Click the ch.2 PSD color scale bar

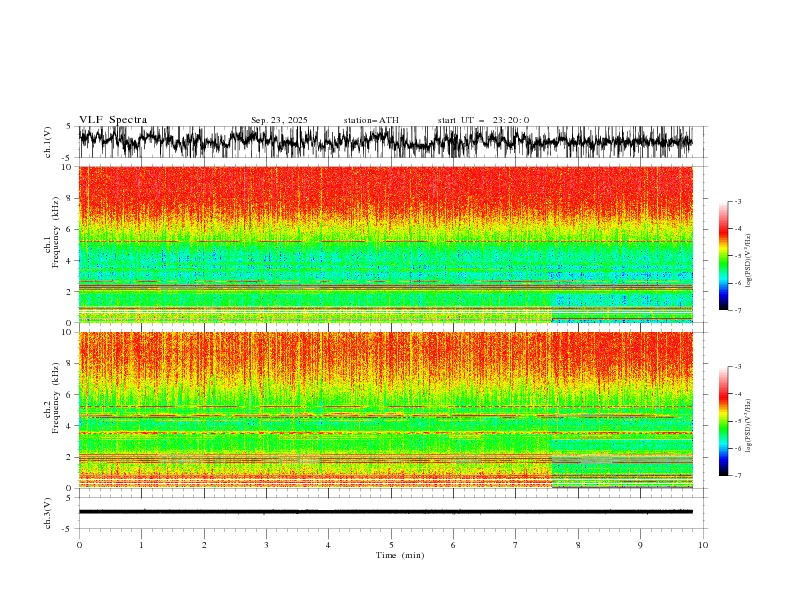(x=723, y=421)
